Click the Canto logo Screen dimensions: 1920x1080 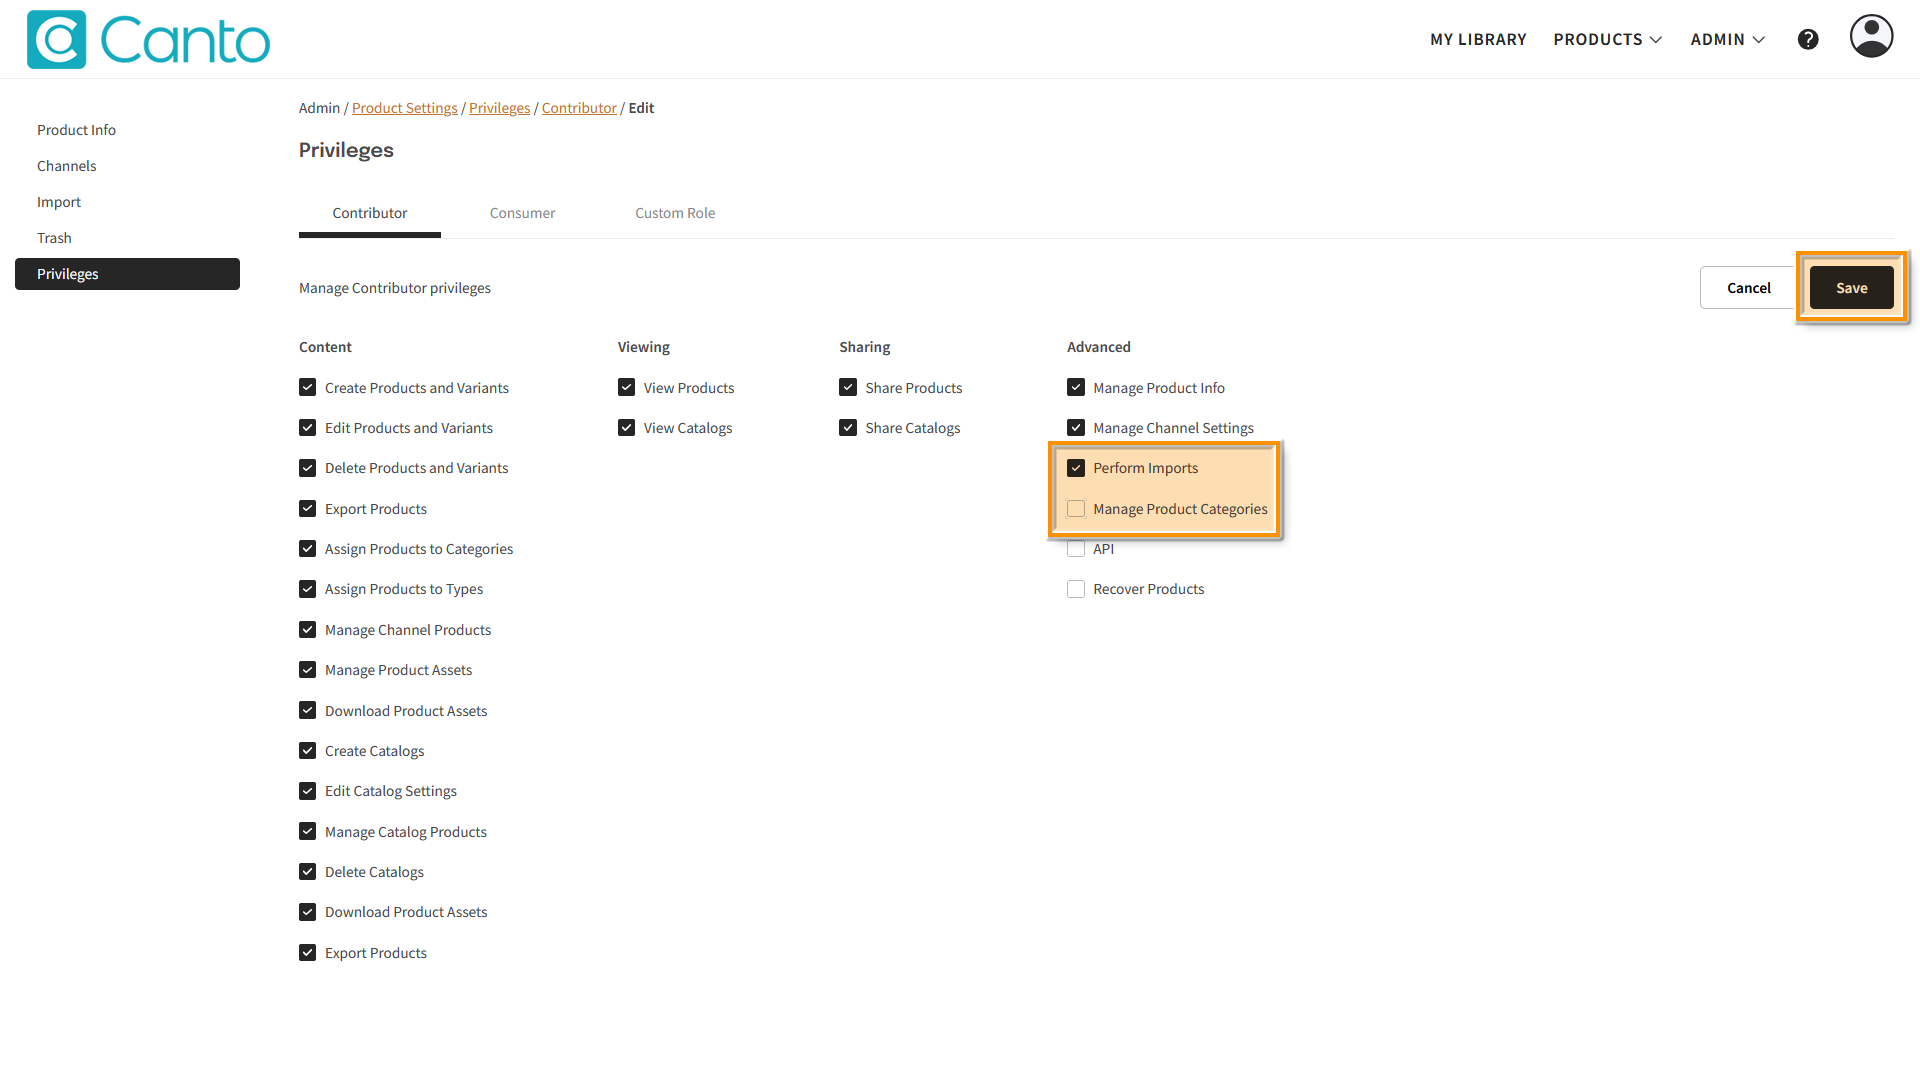pos(148,40)
